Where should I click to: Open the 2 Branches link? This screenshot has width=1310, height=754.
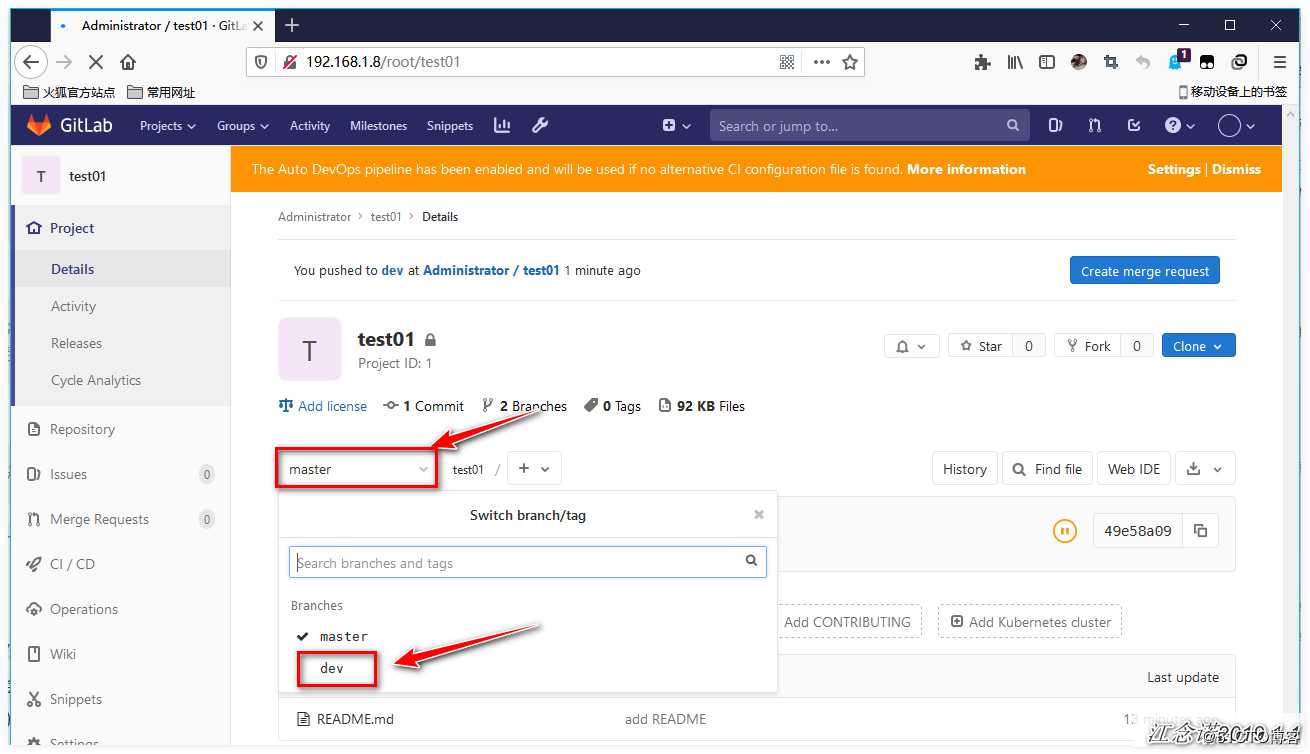pyautogui.click(x=524, y=406)
